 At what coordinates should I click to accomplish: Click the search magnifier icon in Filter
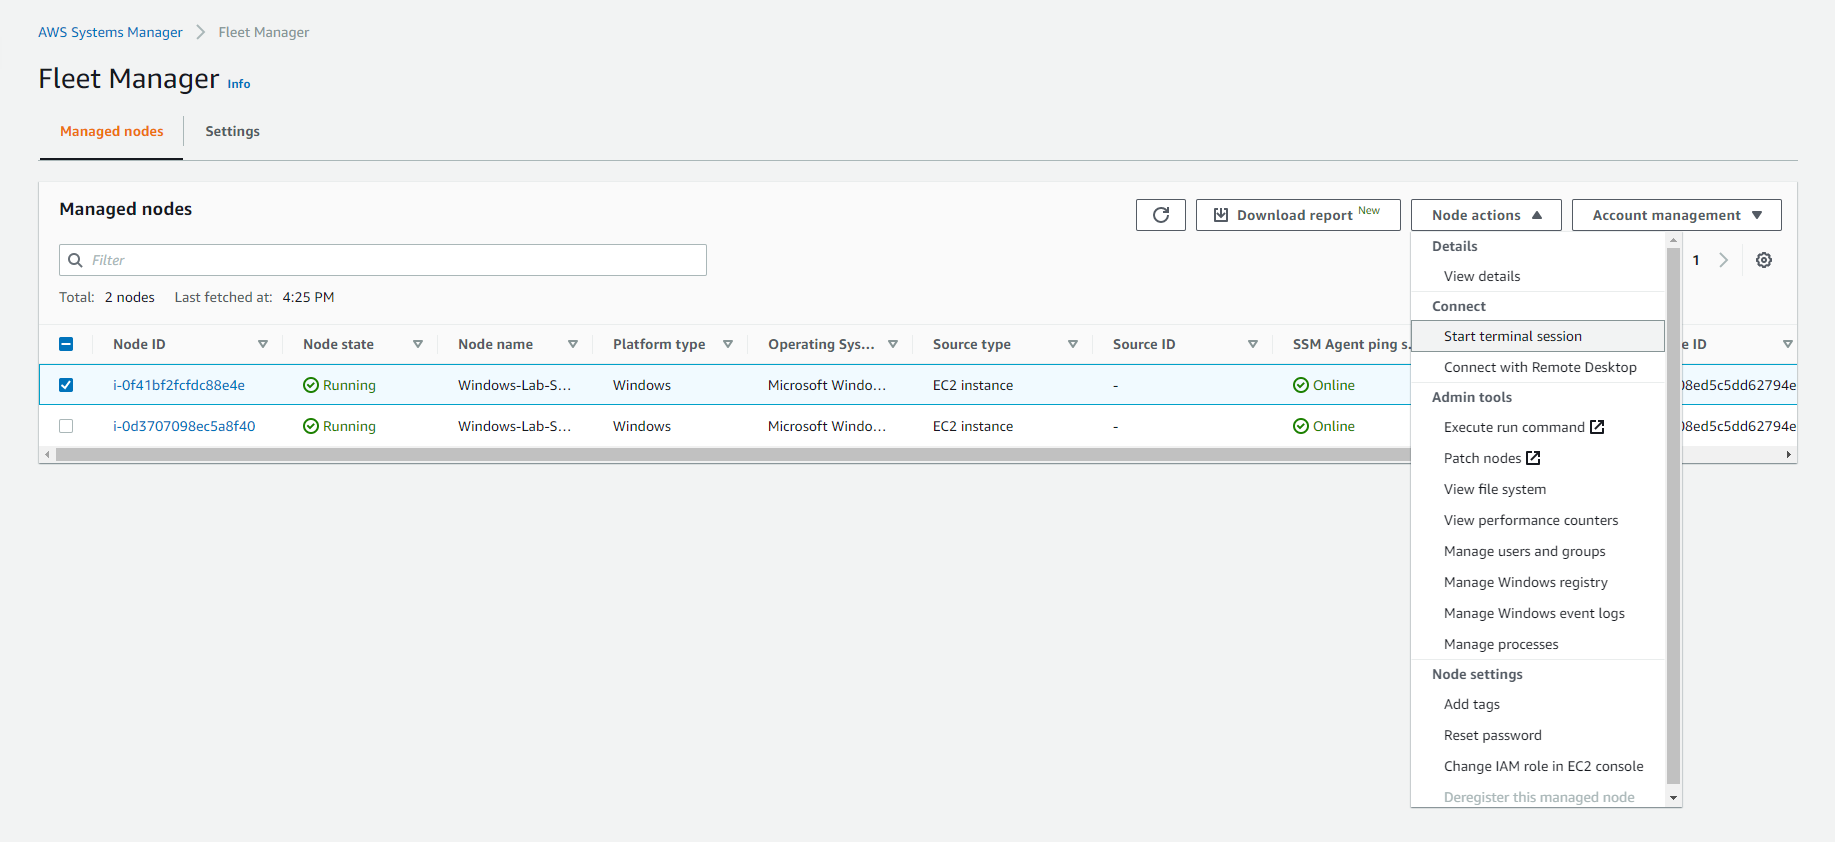point(75,260)
